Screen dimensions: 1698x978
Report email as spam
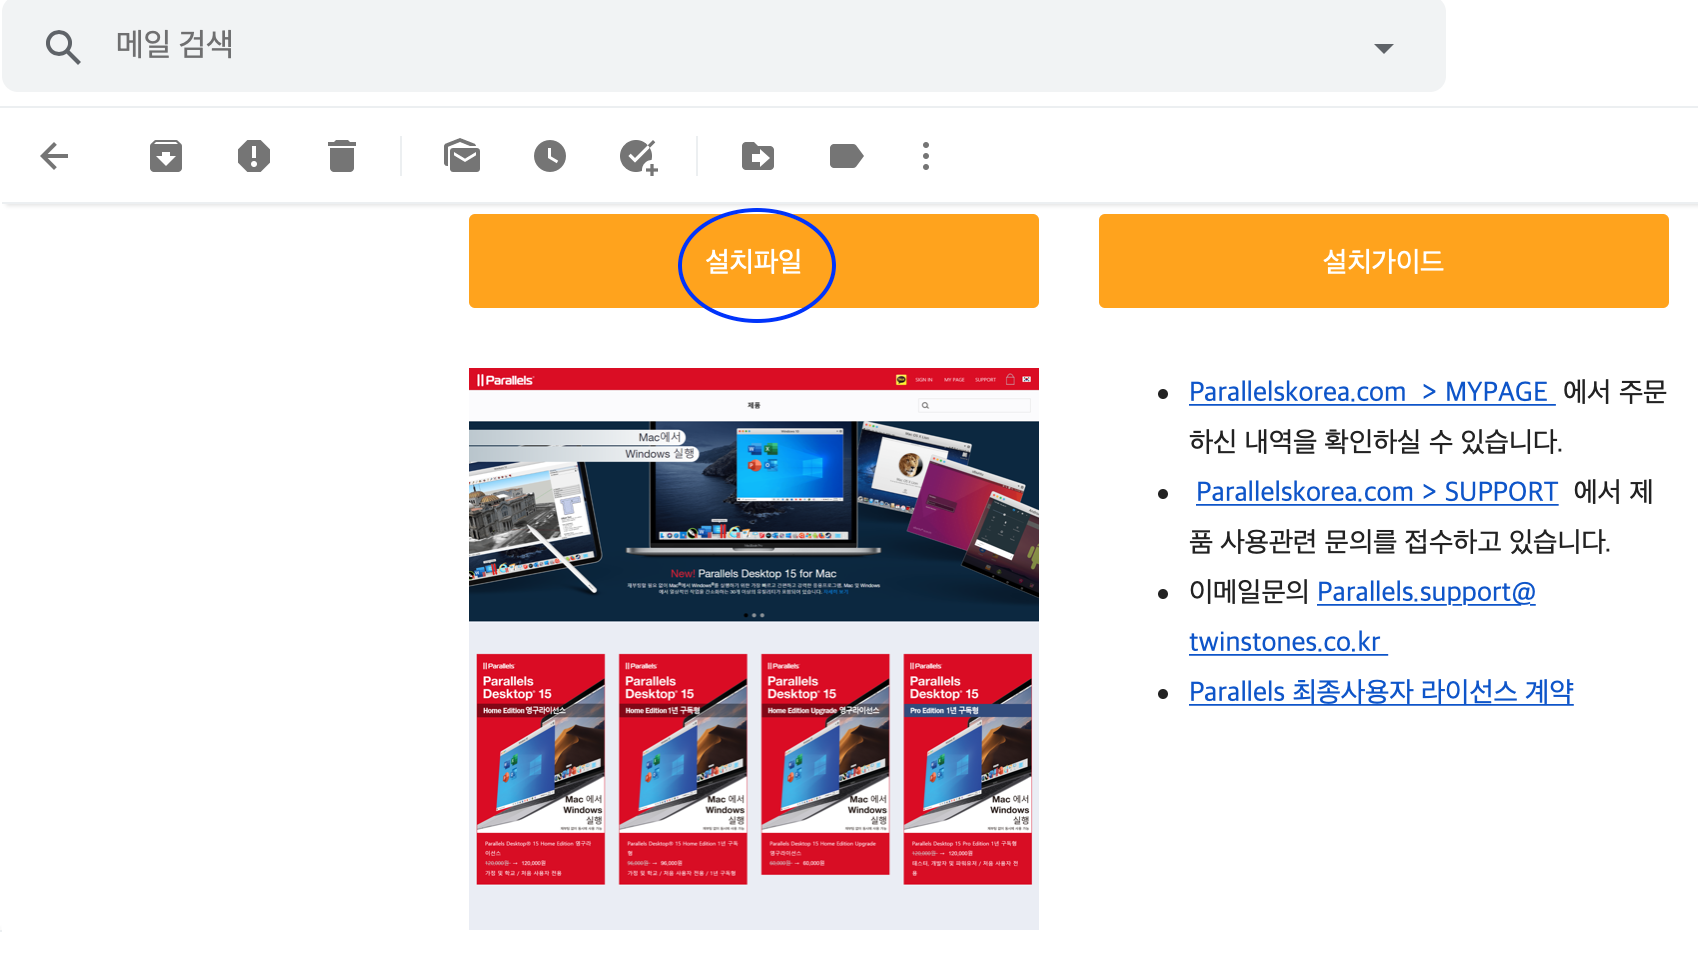point(254,156)
